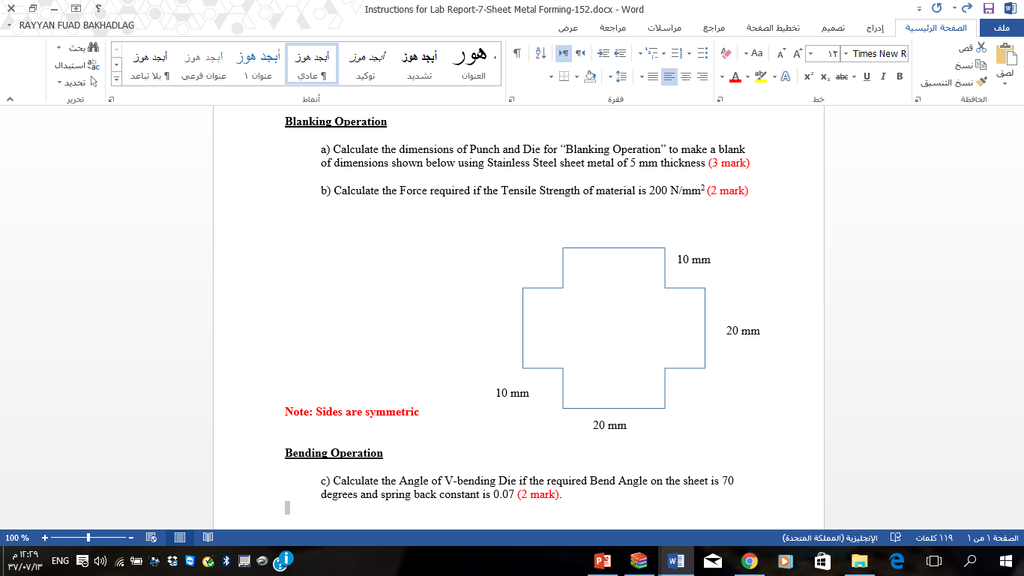
Task: Click the Clear Formatting eraser icon
Action: click(726, 53)
